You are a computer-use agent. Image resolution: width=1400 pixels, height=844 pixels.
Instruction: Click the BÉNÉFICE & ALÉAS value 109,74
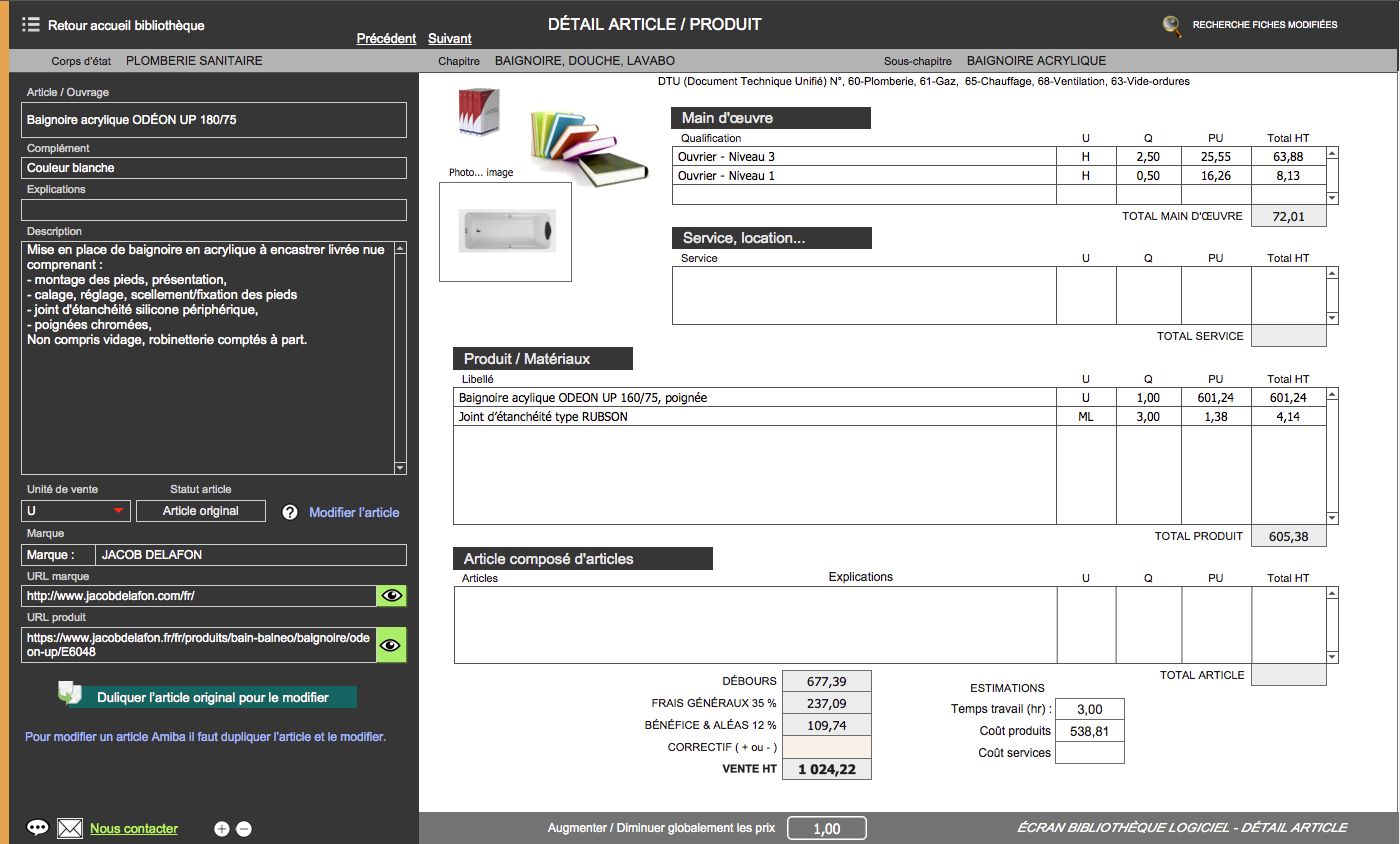pyautogui.click(x=826, y=725)
